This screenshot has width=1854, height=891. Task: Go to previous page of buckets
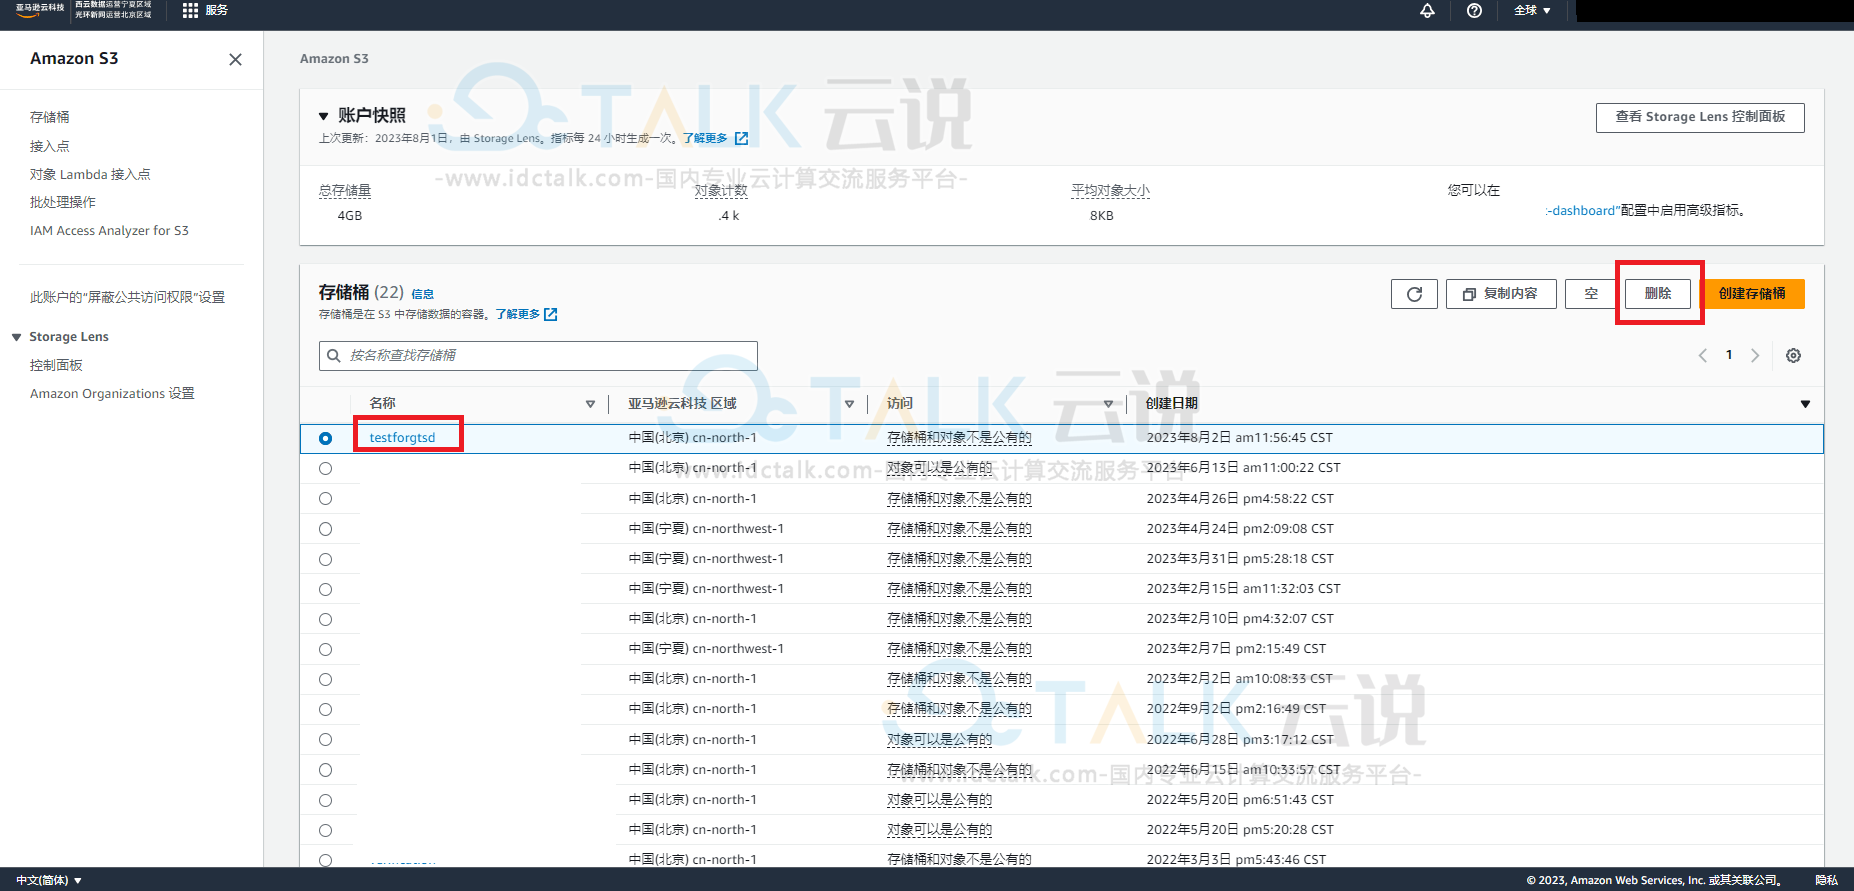(x=1702, y=355)
